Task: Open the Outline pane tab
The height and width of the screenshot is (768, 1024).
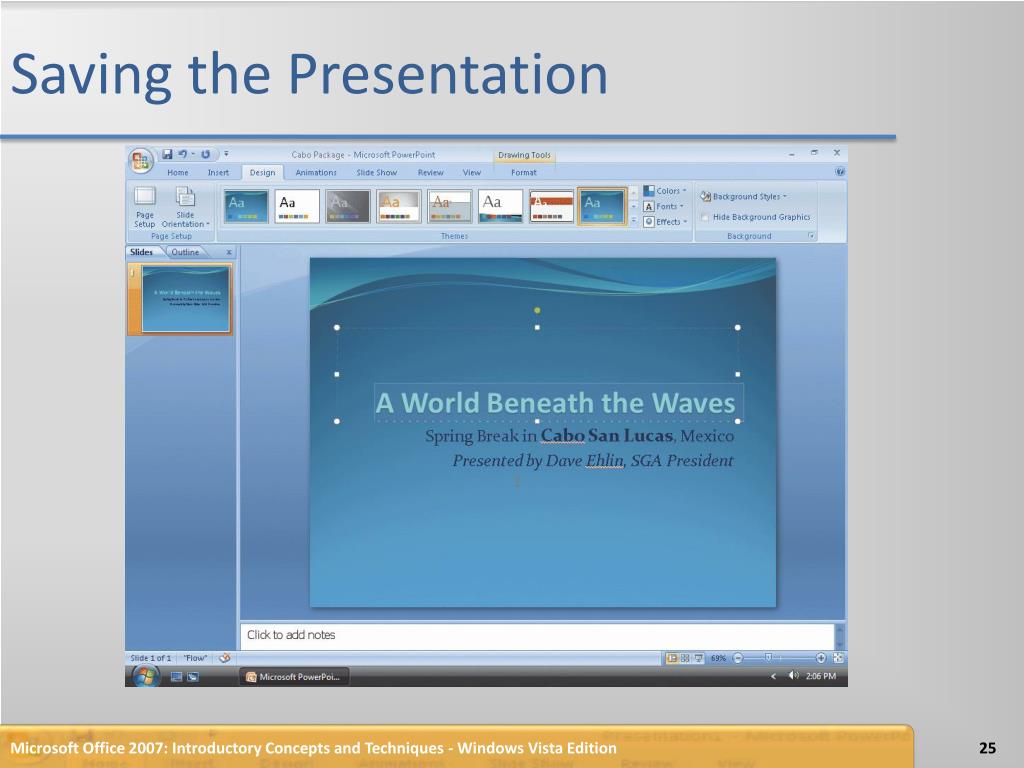Action: [x=185, y=252]
